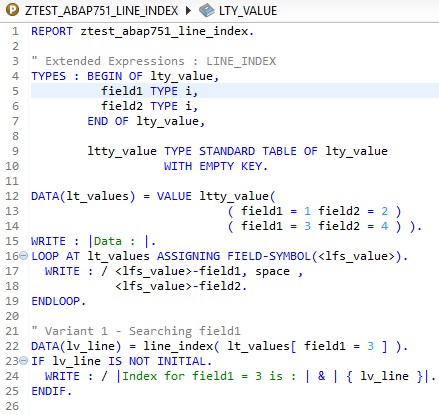The height and width of the screenshot is (415, 439).
Task: Click 'DATA(lt_values)' on line 12
Action: pyautogui.click(x=83, y=196)
